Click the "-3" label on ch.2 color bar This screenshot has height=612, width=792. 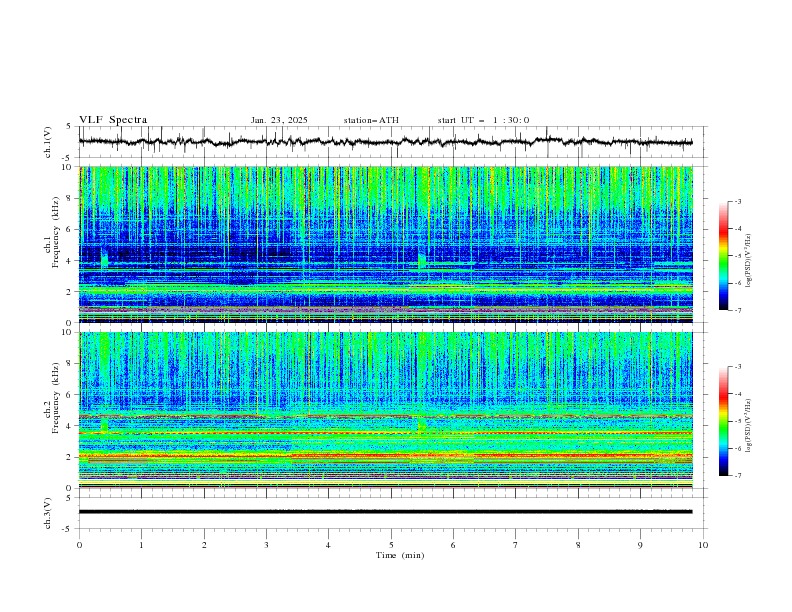[x=737, y=367]
